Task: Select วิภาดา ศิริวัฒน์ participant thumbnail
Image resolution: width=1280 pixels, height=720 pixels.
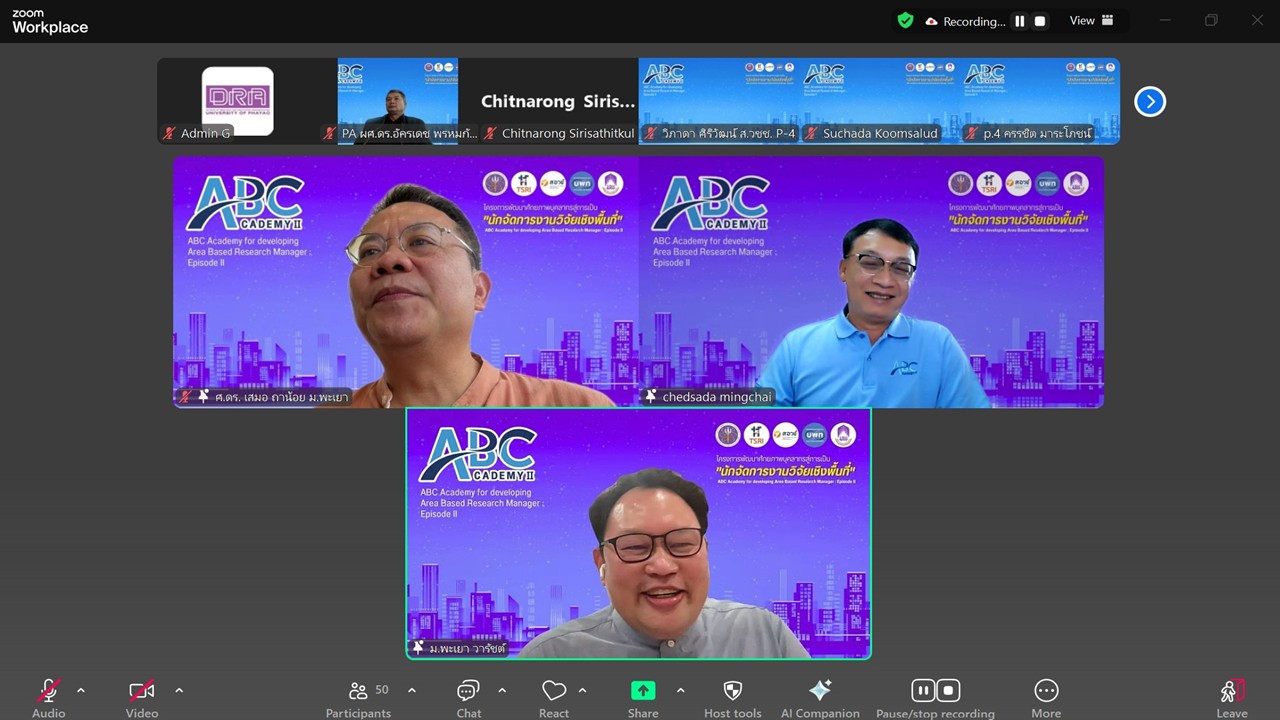Action: [719, 101]
